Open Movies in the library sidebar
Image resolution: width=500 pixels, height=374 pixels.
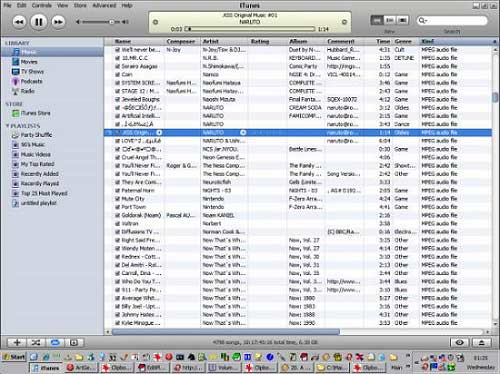29,62
